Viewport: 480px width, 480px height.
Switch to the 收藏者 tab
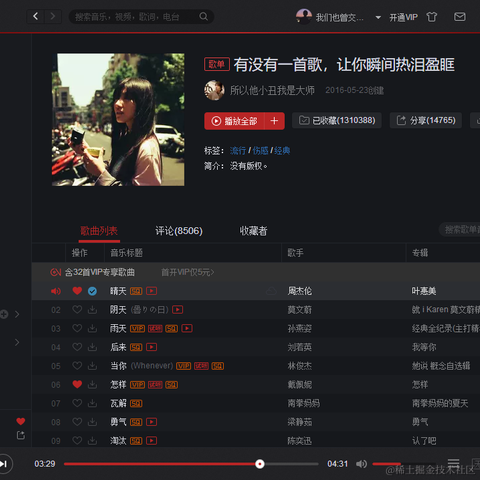point(253,231)
